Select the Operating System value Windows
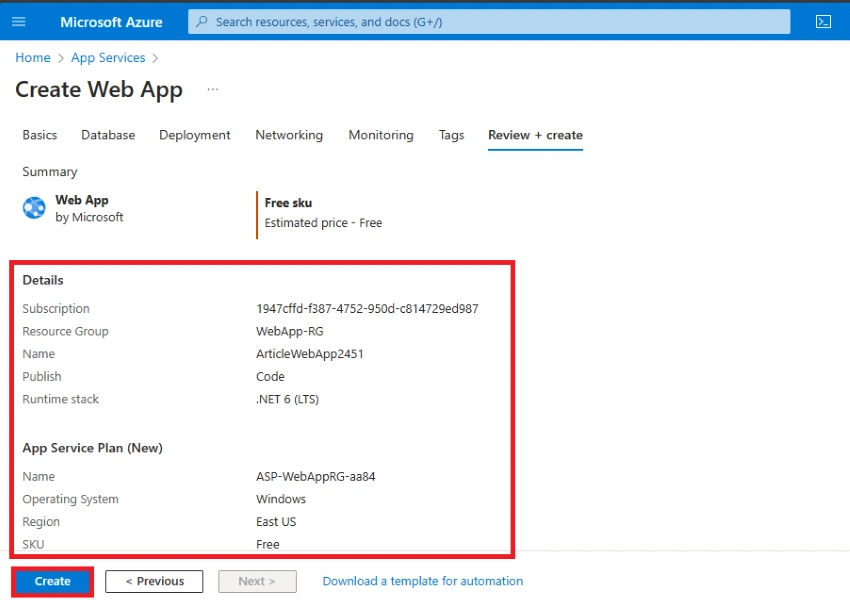This screenshot has height=610, width=850. click(281, 499)
